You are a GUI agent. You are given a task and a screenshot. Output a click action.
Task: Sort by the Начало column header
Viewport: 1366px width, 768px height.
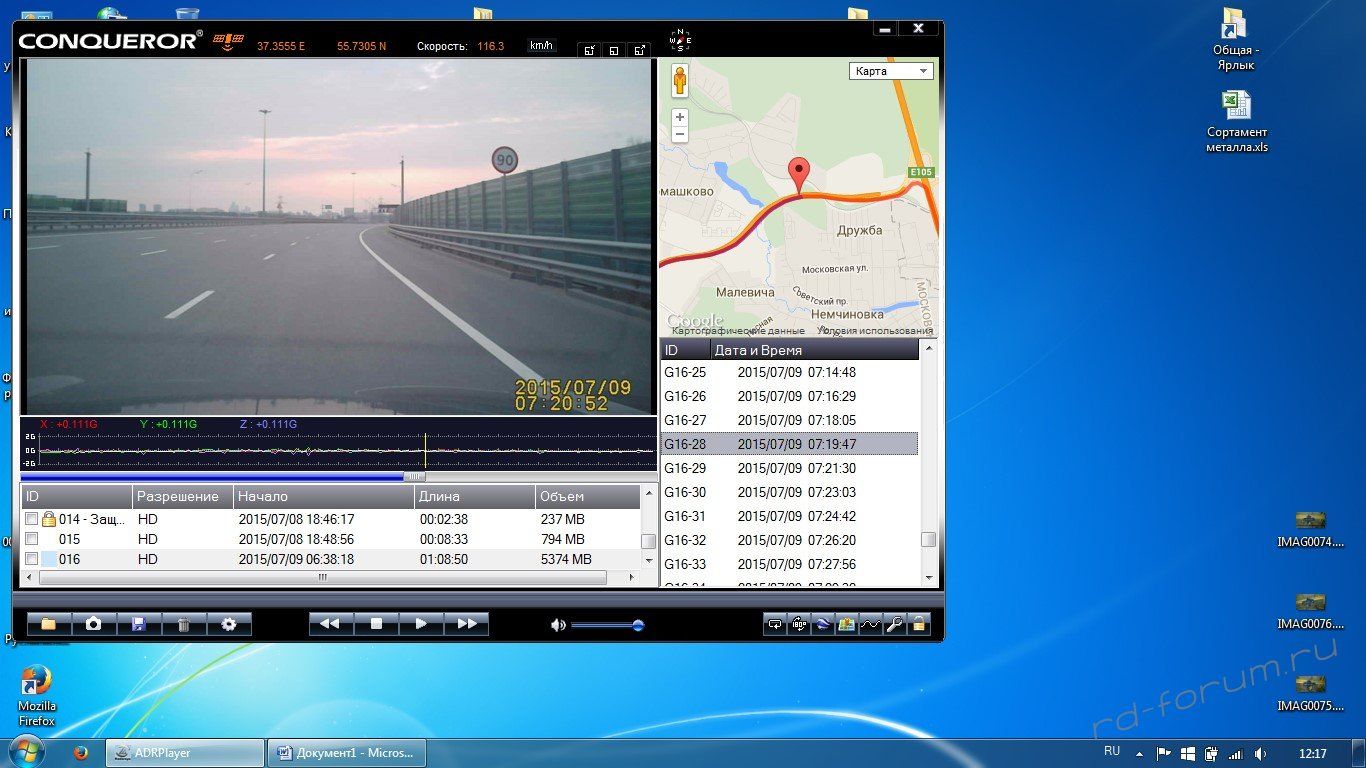click(324, 496)
